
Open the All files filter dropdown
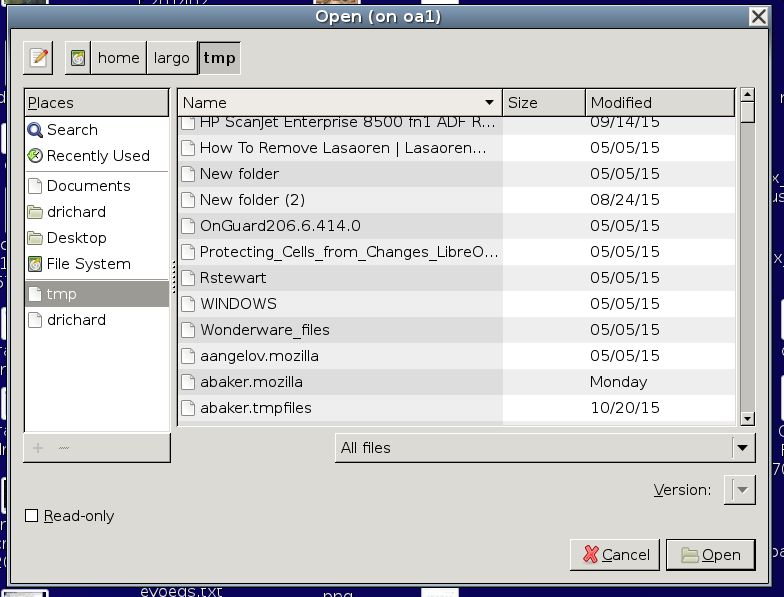[545, 448]
